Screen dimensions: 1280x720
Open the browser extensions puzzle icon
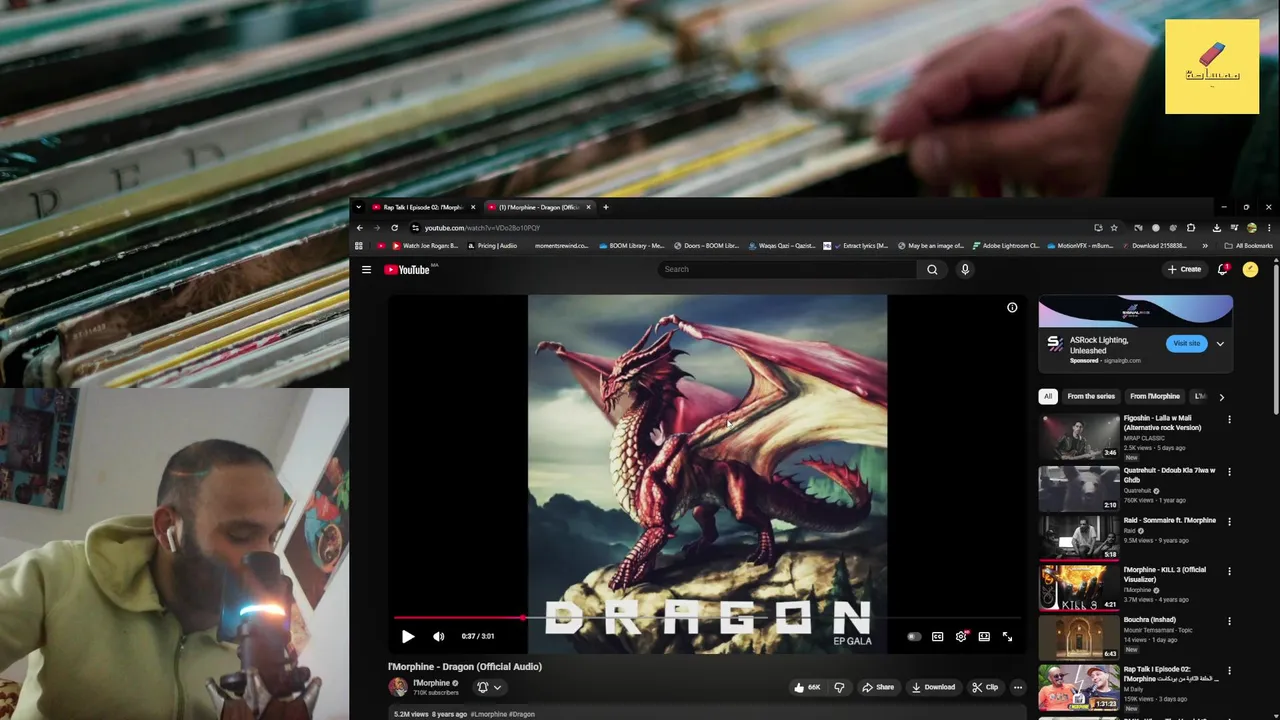click(x=1191, y=228)
